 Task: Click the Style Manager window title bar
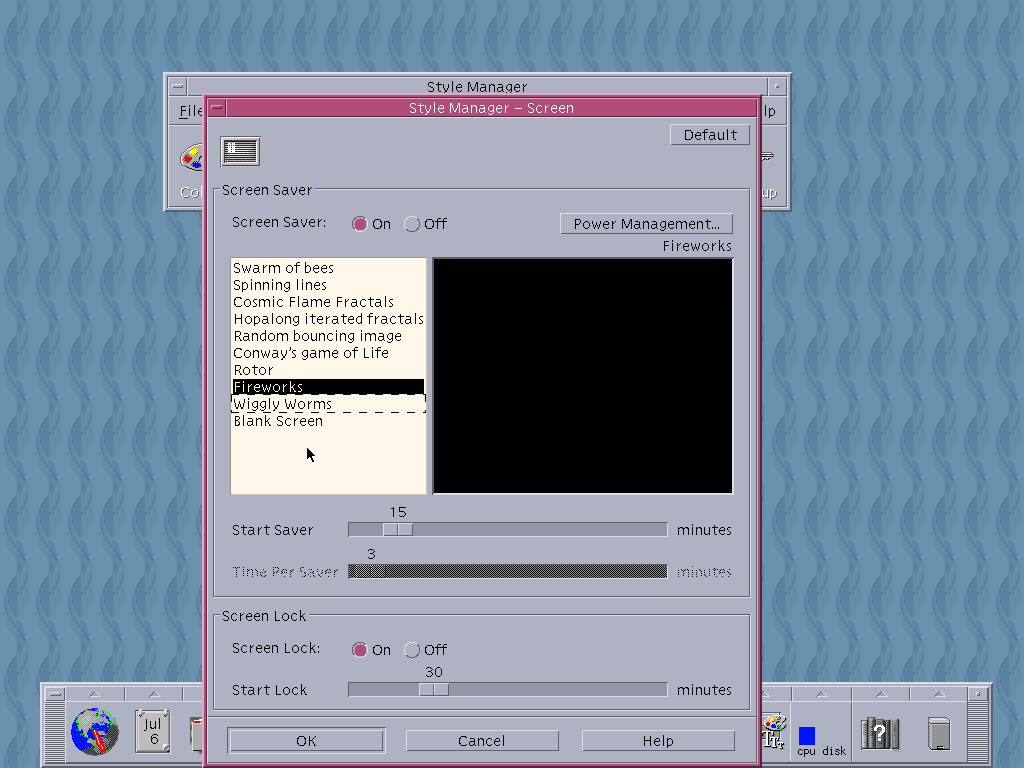pos(477,86)
